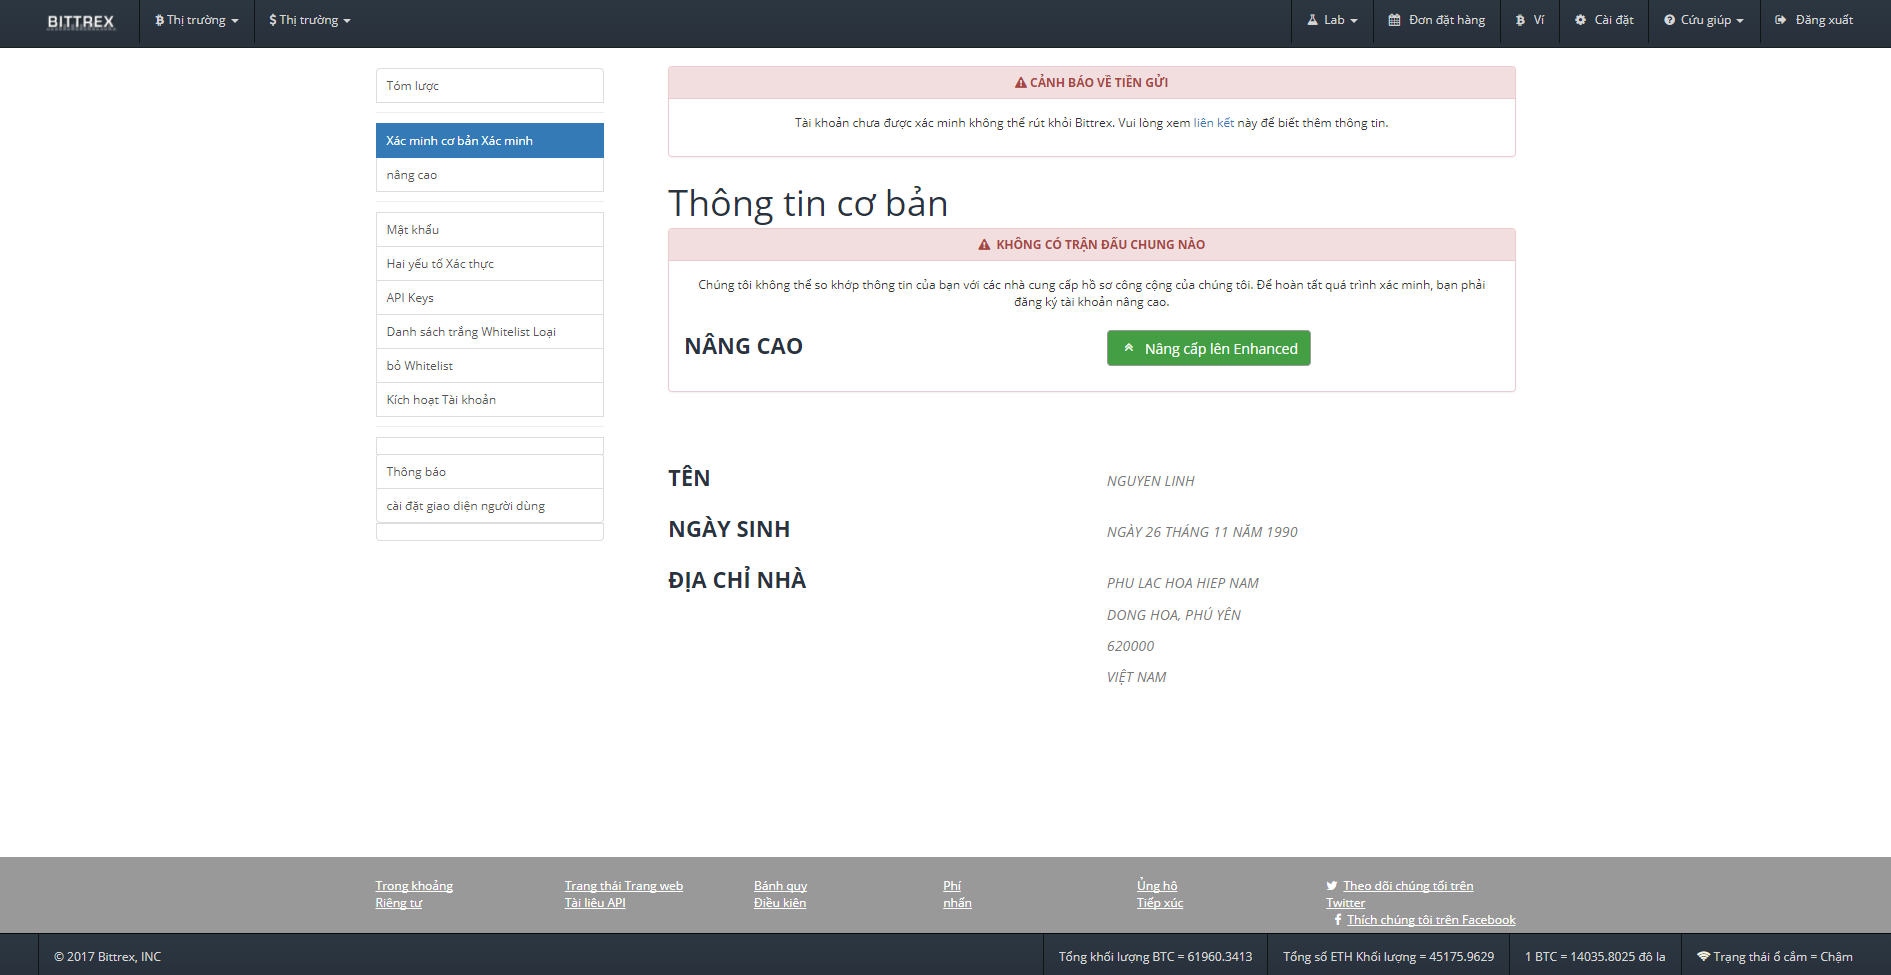Click the sign-out arrow icon

(1780, 20)
